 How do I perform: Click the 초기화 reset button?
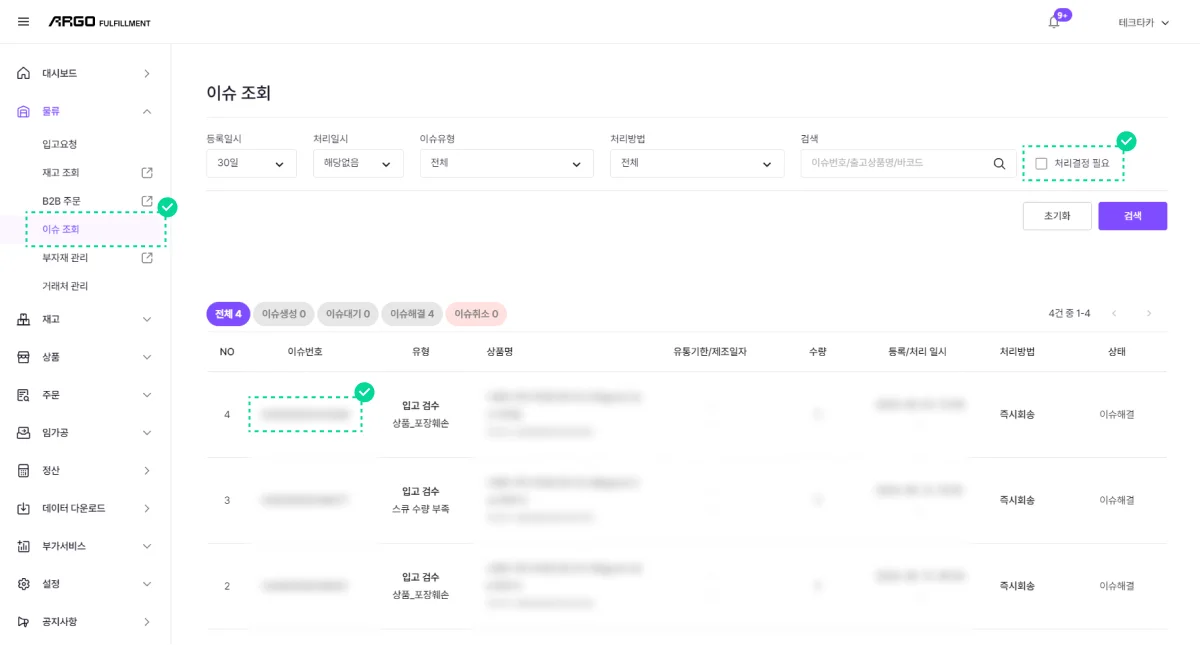(1057, 215)
